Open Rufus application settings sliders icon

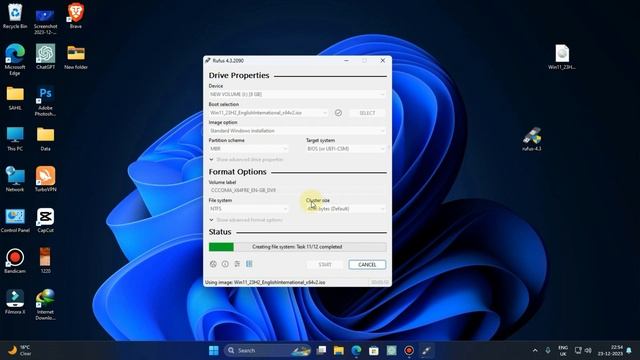click(237, 264)
